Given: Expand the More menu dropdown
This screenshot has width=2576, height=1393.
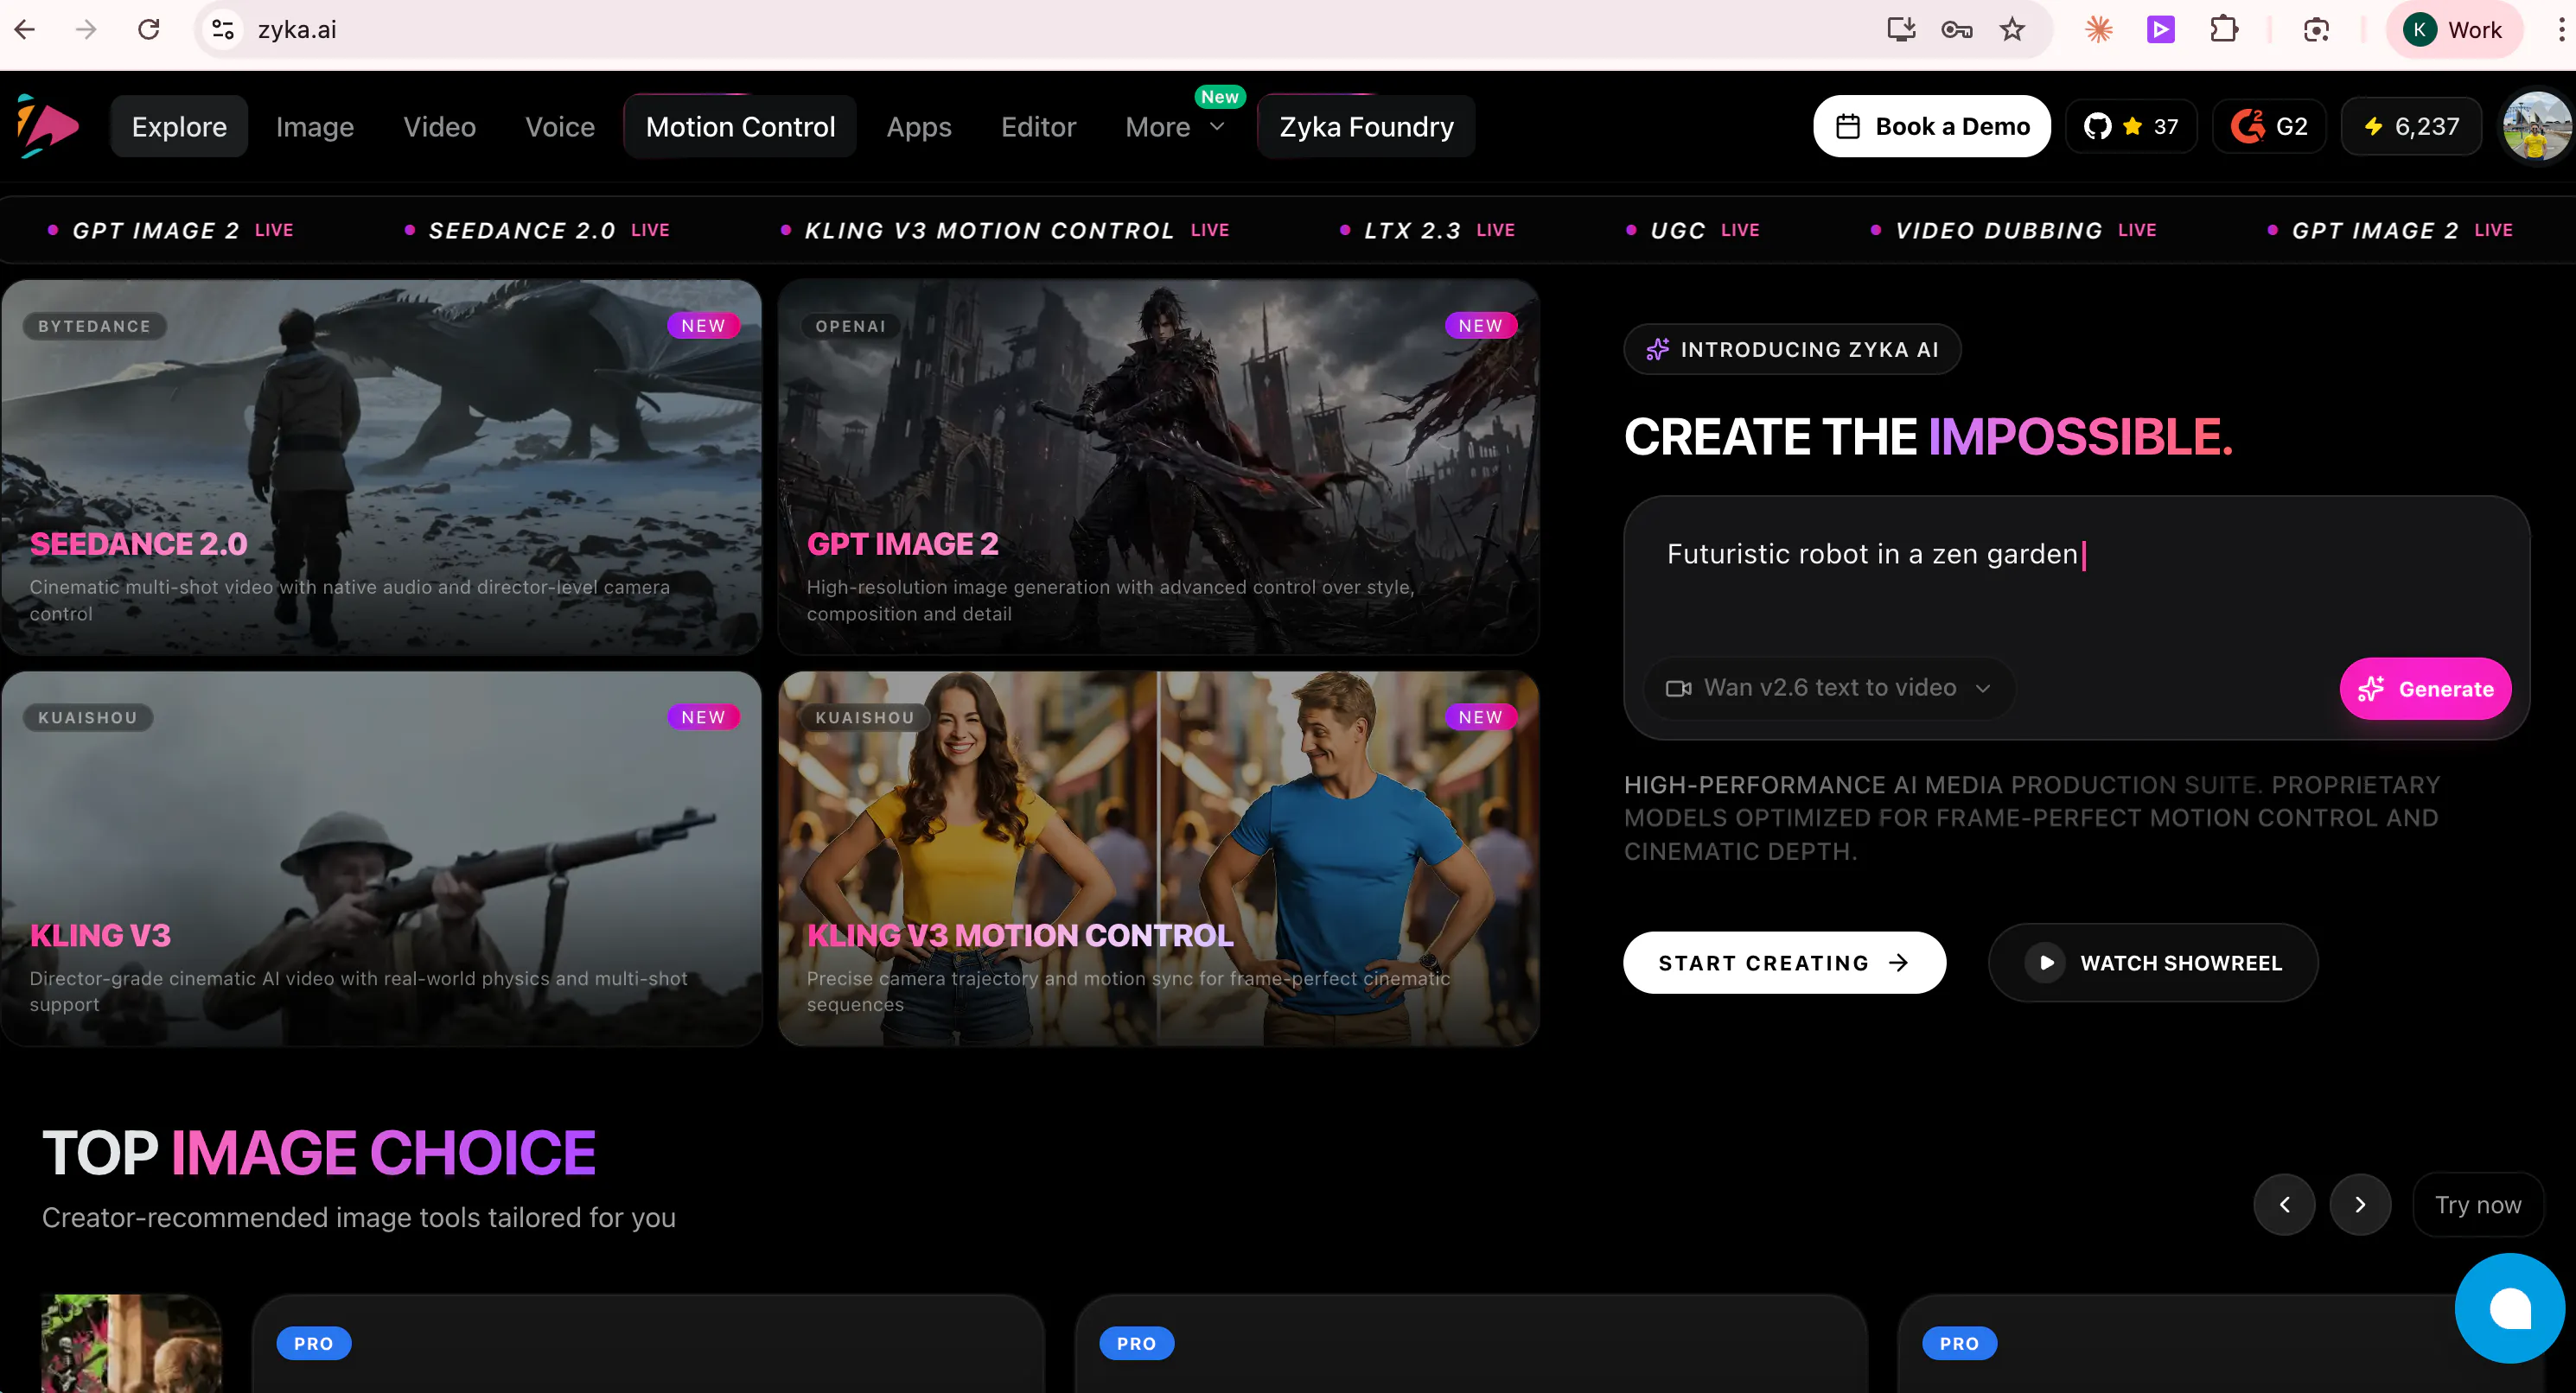Looking at the screenshot, I should (x=1175, y=127).
